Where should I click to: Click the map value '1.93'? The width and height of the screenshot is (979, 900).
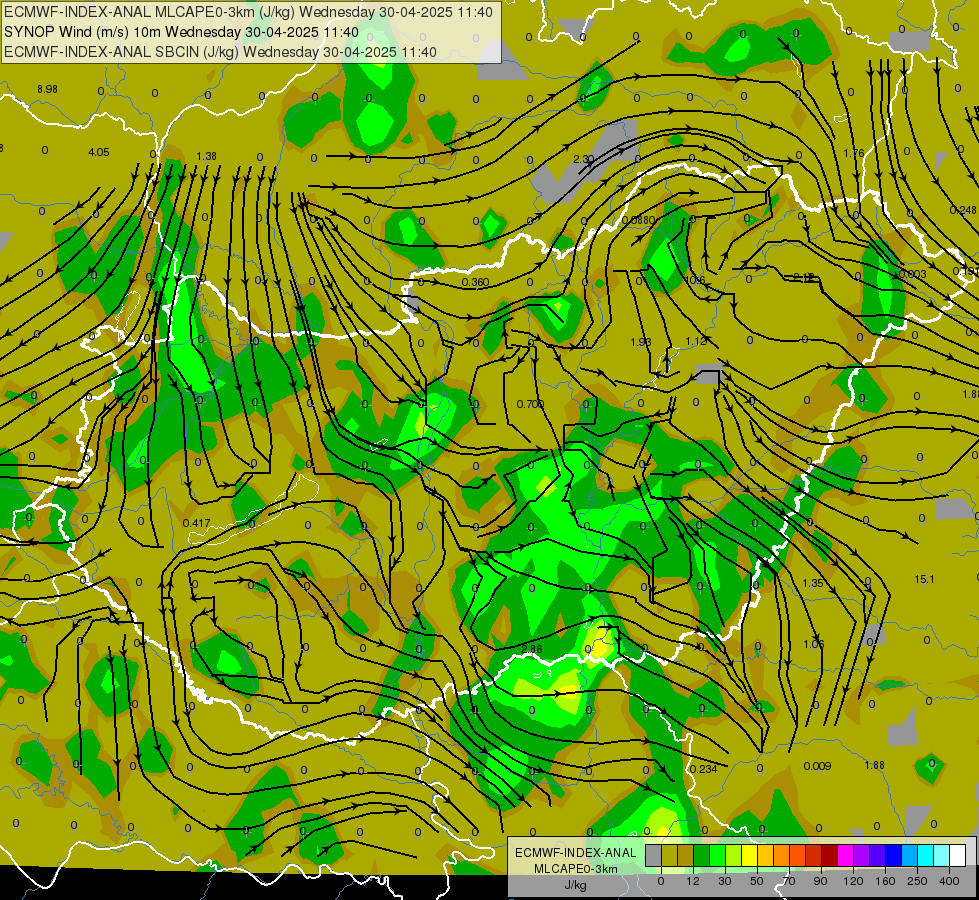point(641,342)
